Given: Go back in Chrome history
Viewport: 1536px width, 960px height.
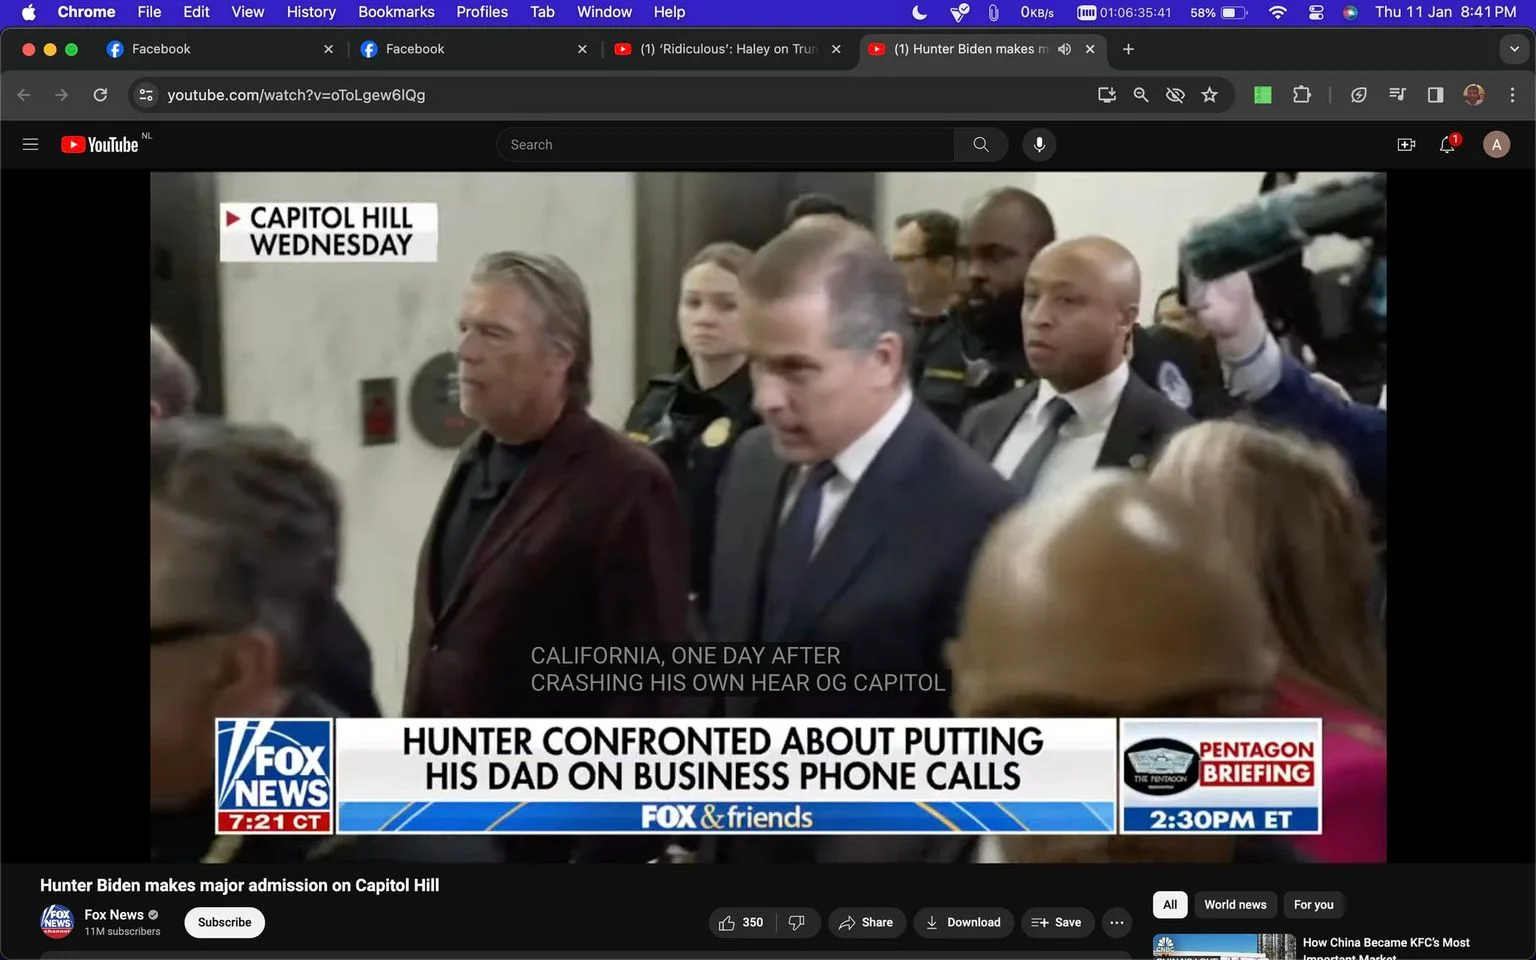Looking at the screenshot, I should [x=24, y=95].
